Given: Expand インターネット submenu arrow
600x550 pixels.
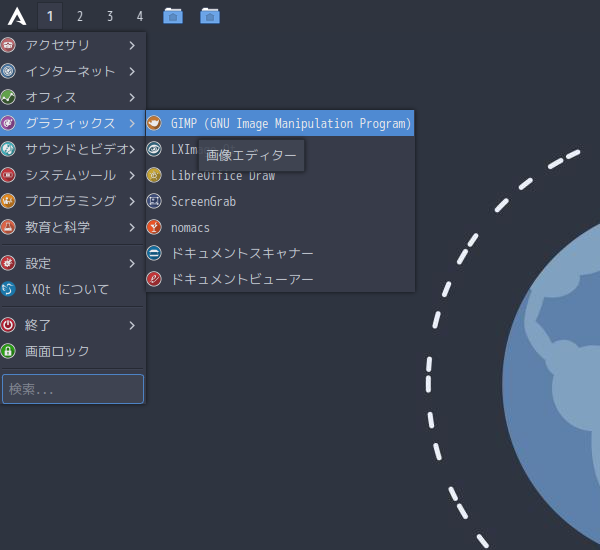Looking at the screenshot, I should 132,72.
